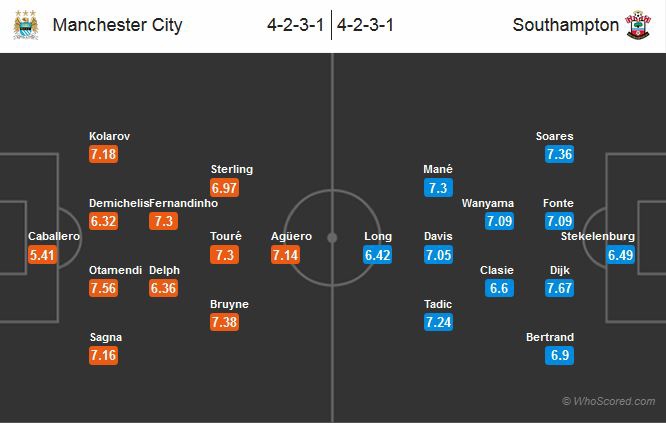Click the Bertrand player name
666x423 pixels.
pyautogui.click(x=550, y=337)
